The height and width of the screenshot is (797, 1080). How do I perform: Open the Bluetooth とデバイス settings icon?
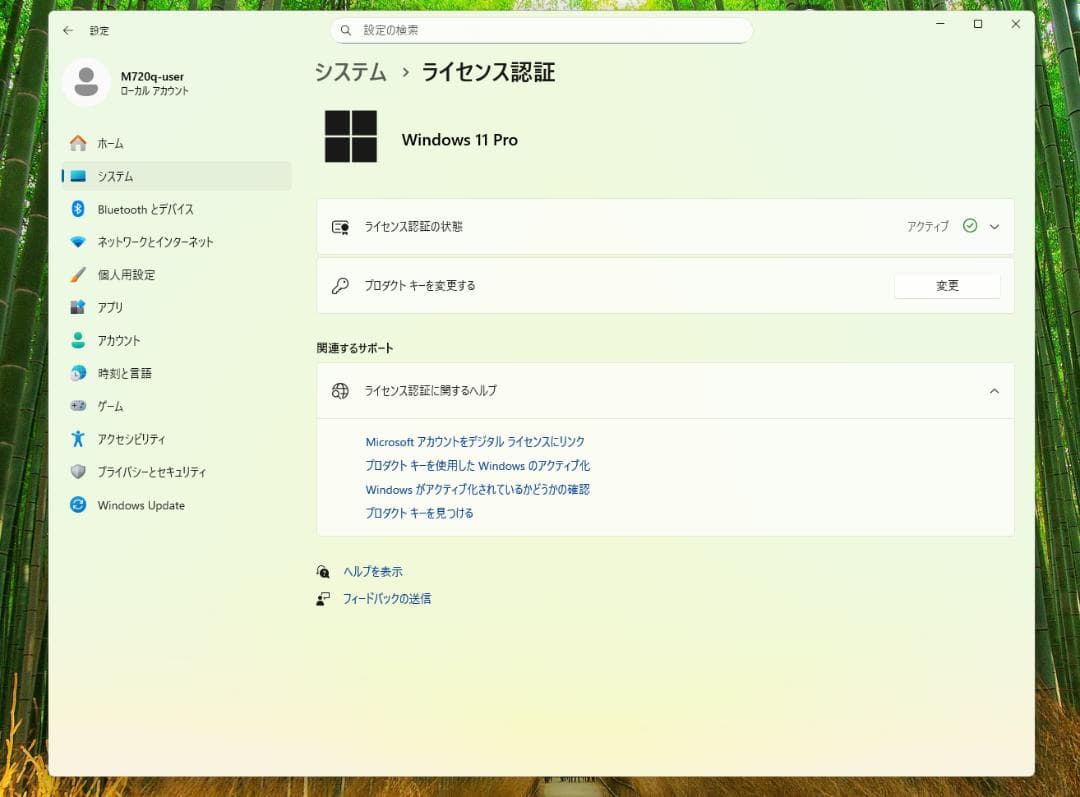pos(77,209)
